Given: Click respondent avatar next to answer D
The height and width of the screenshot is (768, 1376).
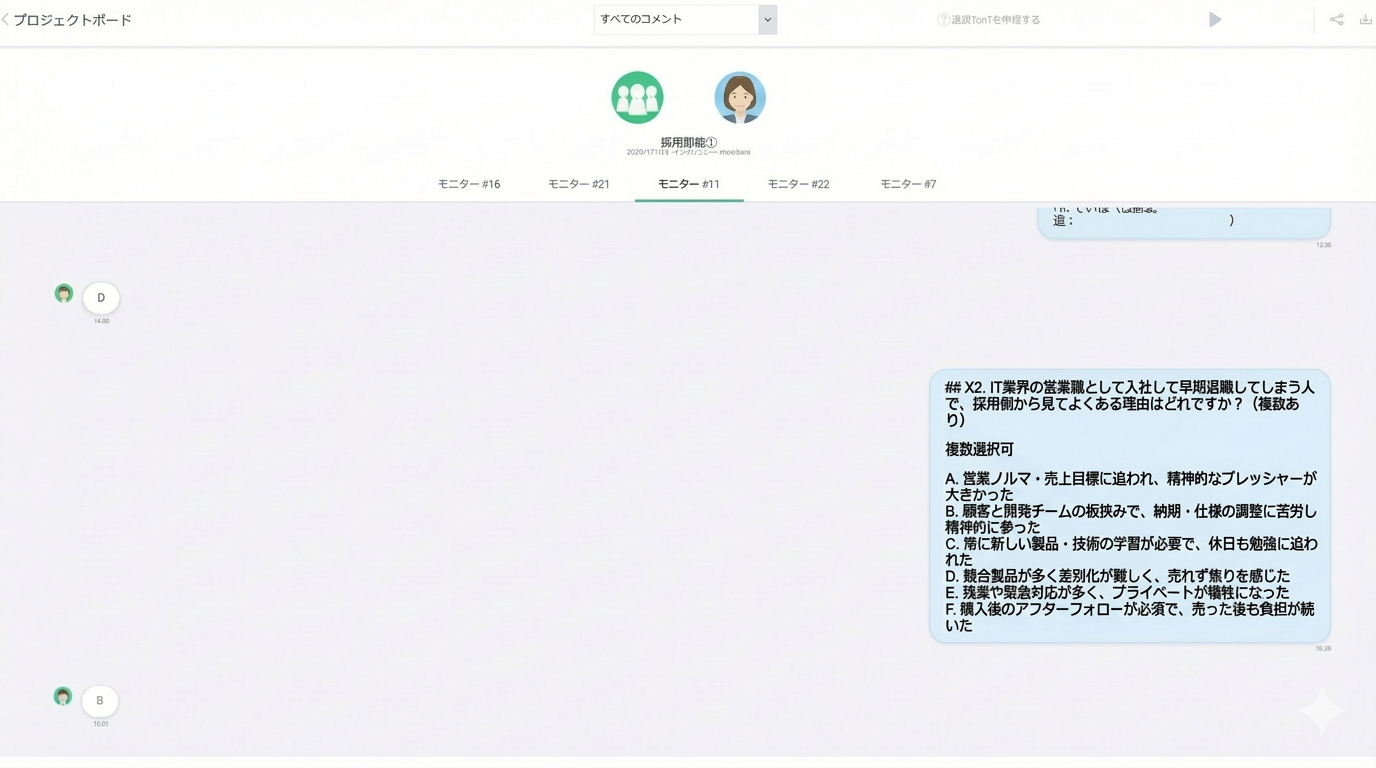Looking at the screenshot, I should [x=64, y=293].
